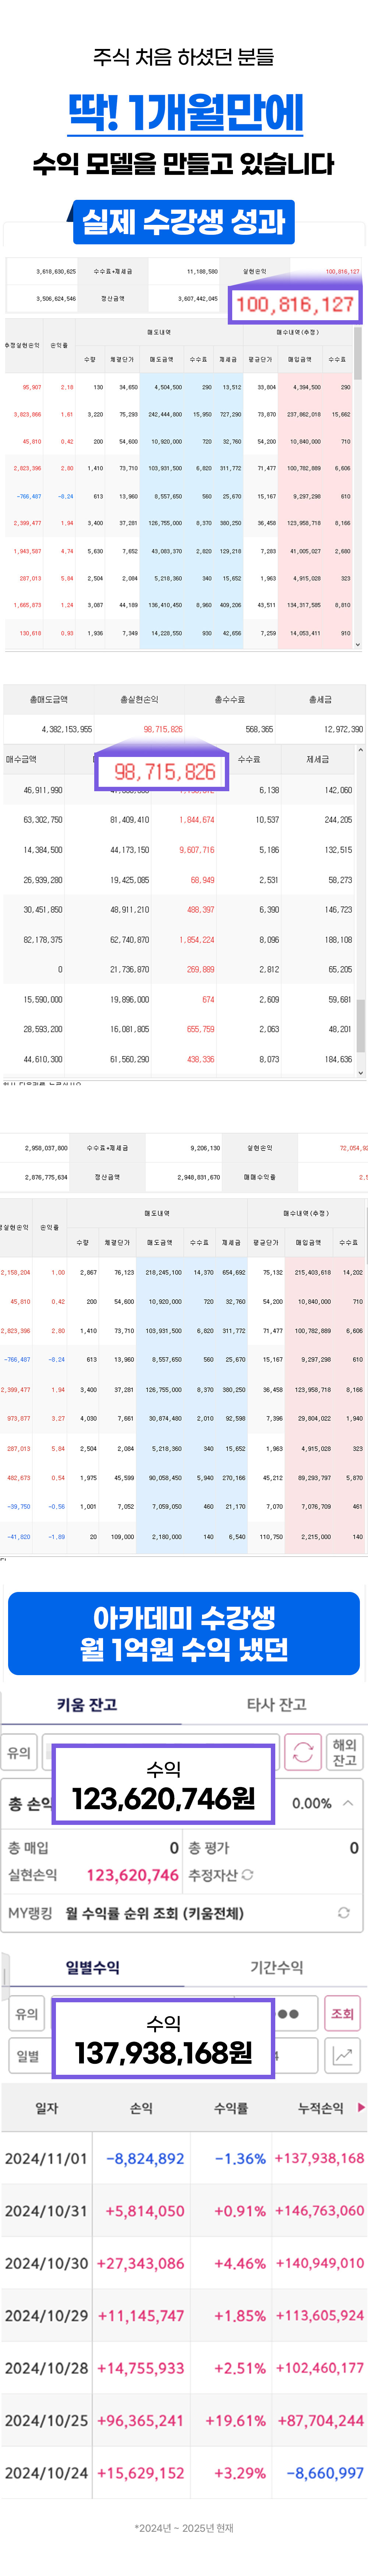Viewport: 368px width, 2576px height.
Task: Click the 손익 column header
Action: 141,2107
